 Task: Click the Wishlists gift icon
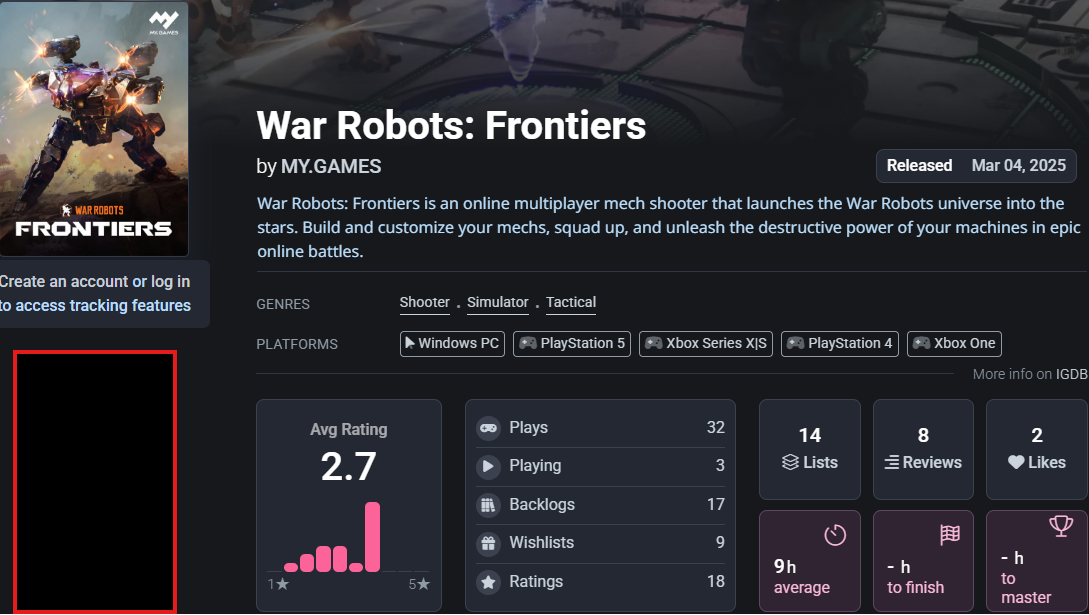(488, 544)
